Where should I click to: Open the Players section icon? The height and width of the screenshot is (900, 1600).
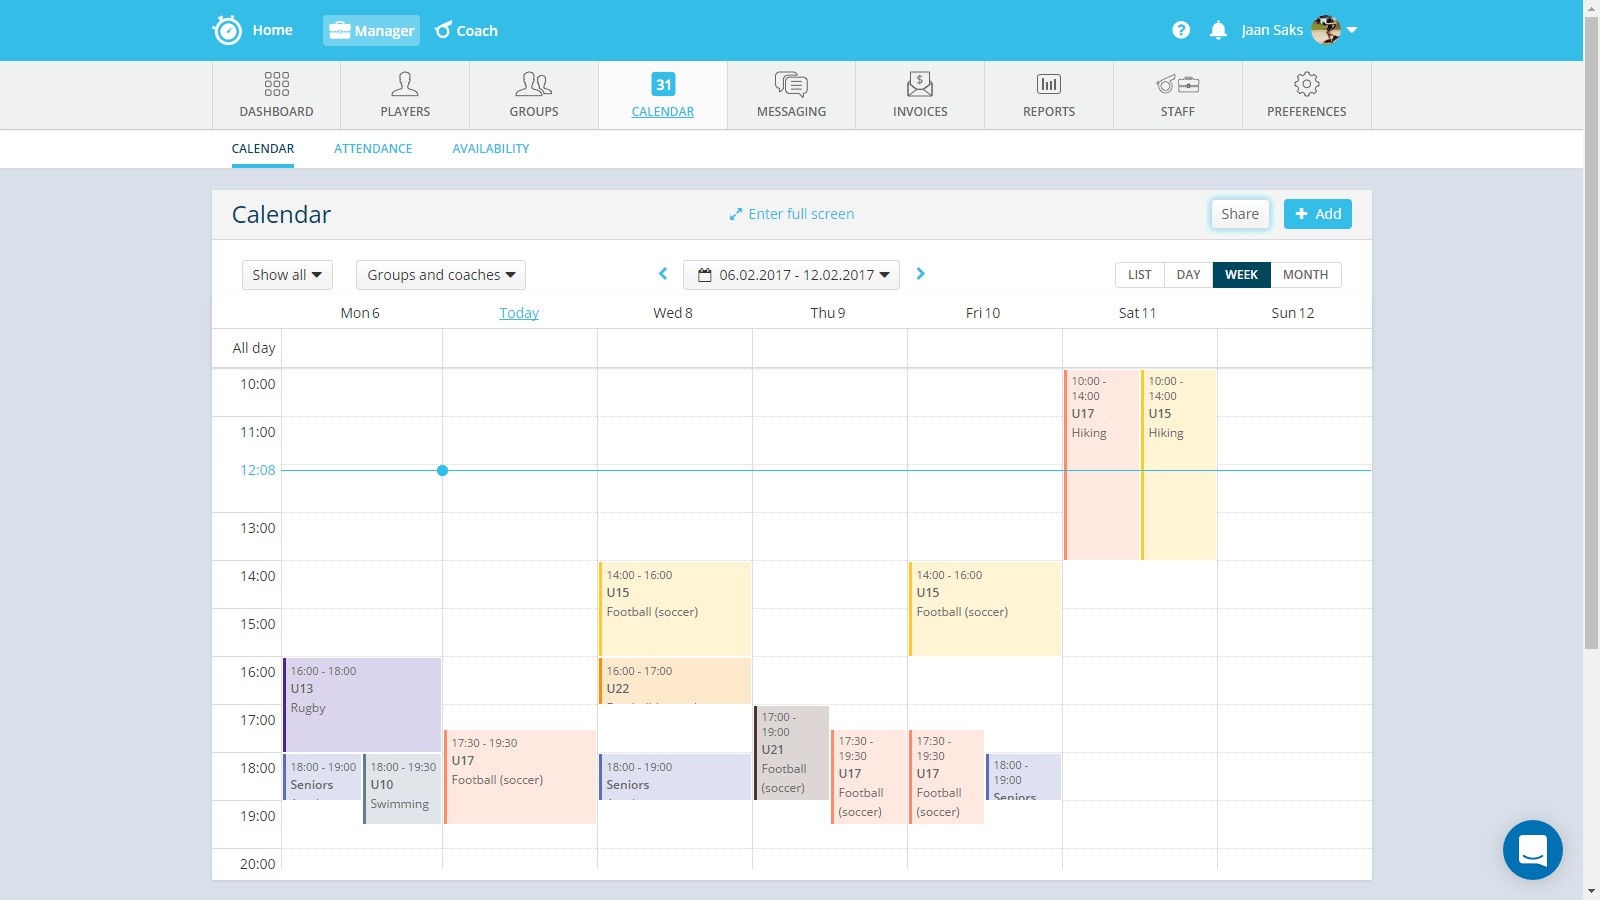[405, 84]
